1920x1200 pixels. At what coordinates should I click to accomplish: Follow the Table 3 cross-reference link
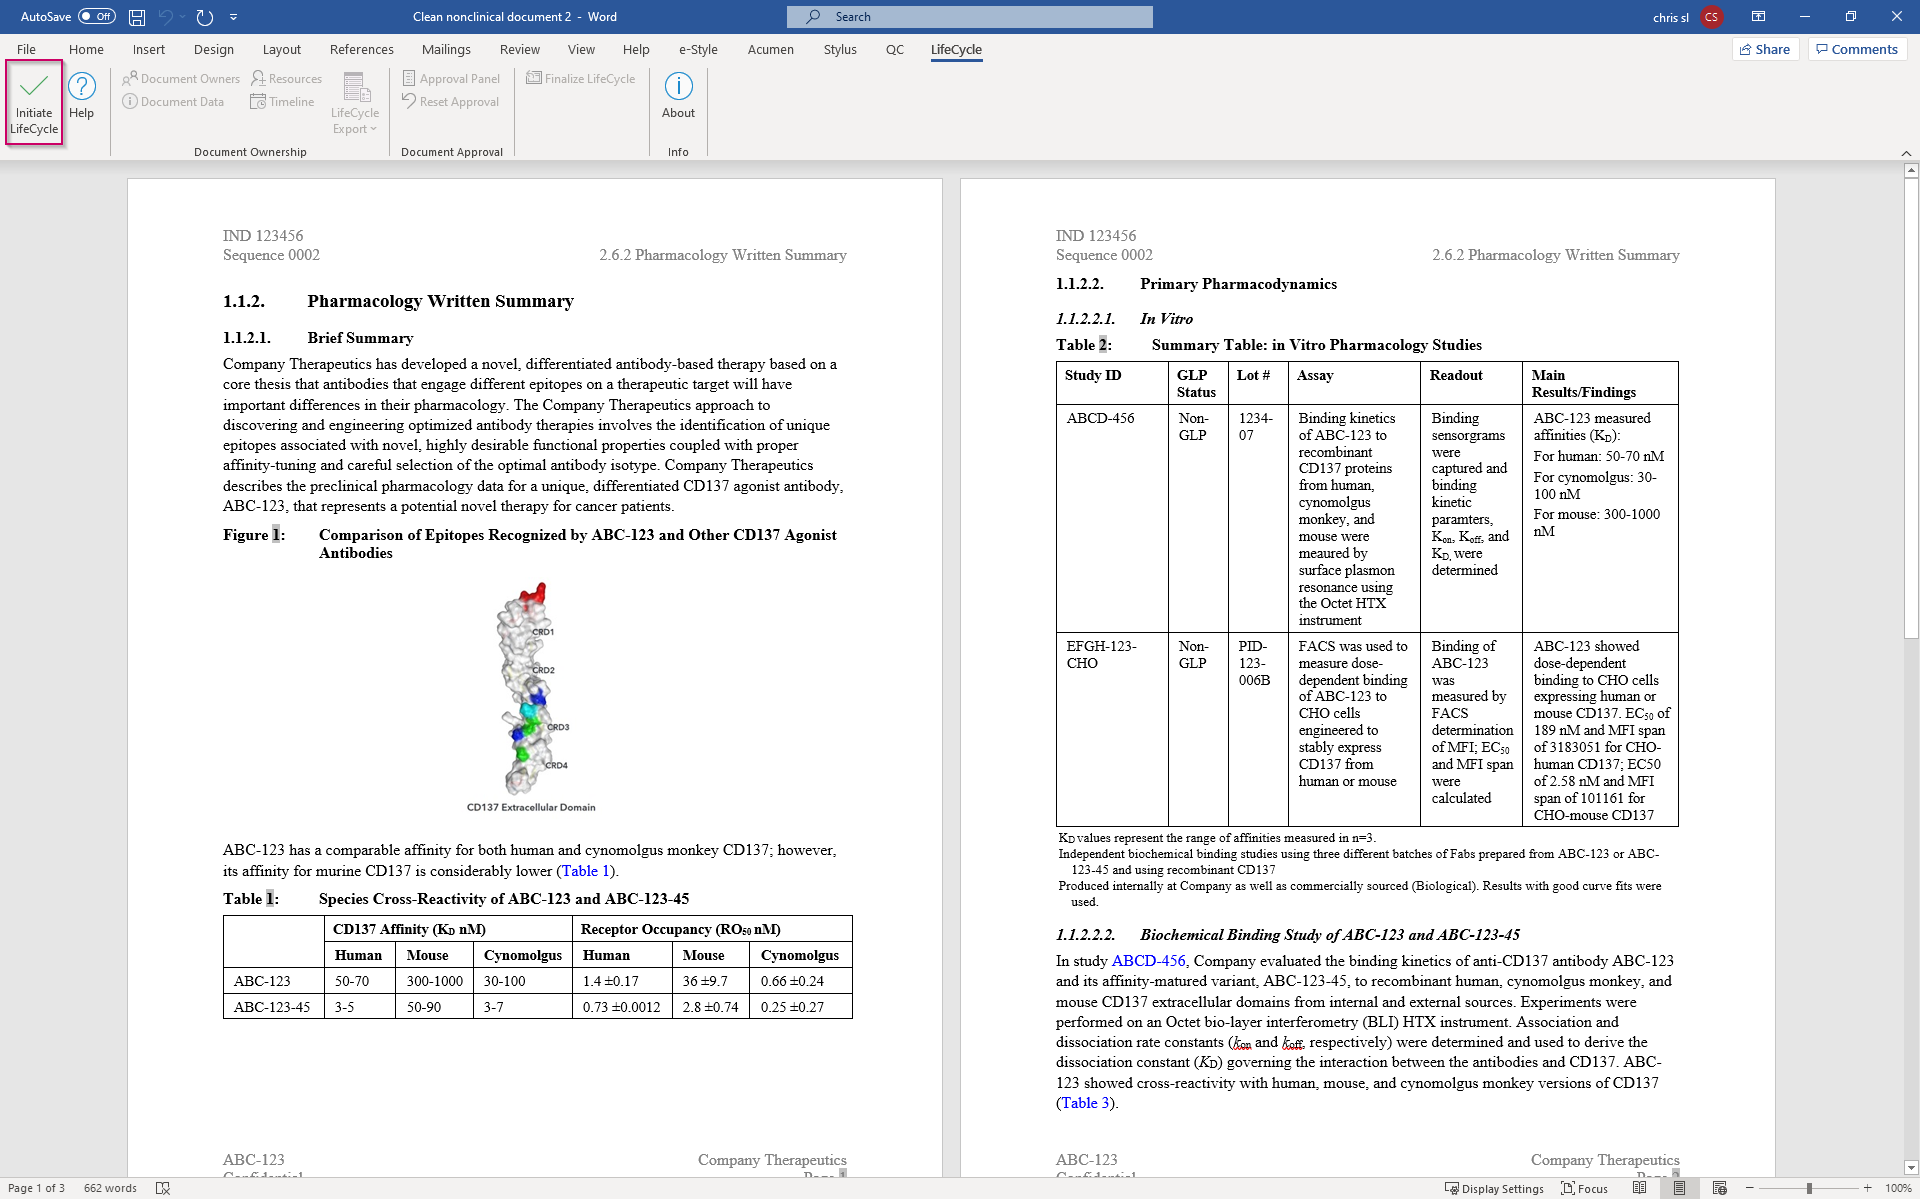click(x=1086, y=1103)
